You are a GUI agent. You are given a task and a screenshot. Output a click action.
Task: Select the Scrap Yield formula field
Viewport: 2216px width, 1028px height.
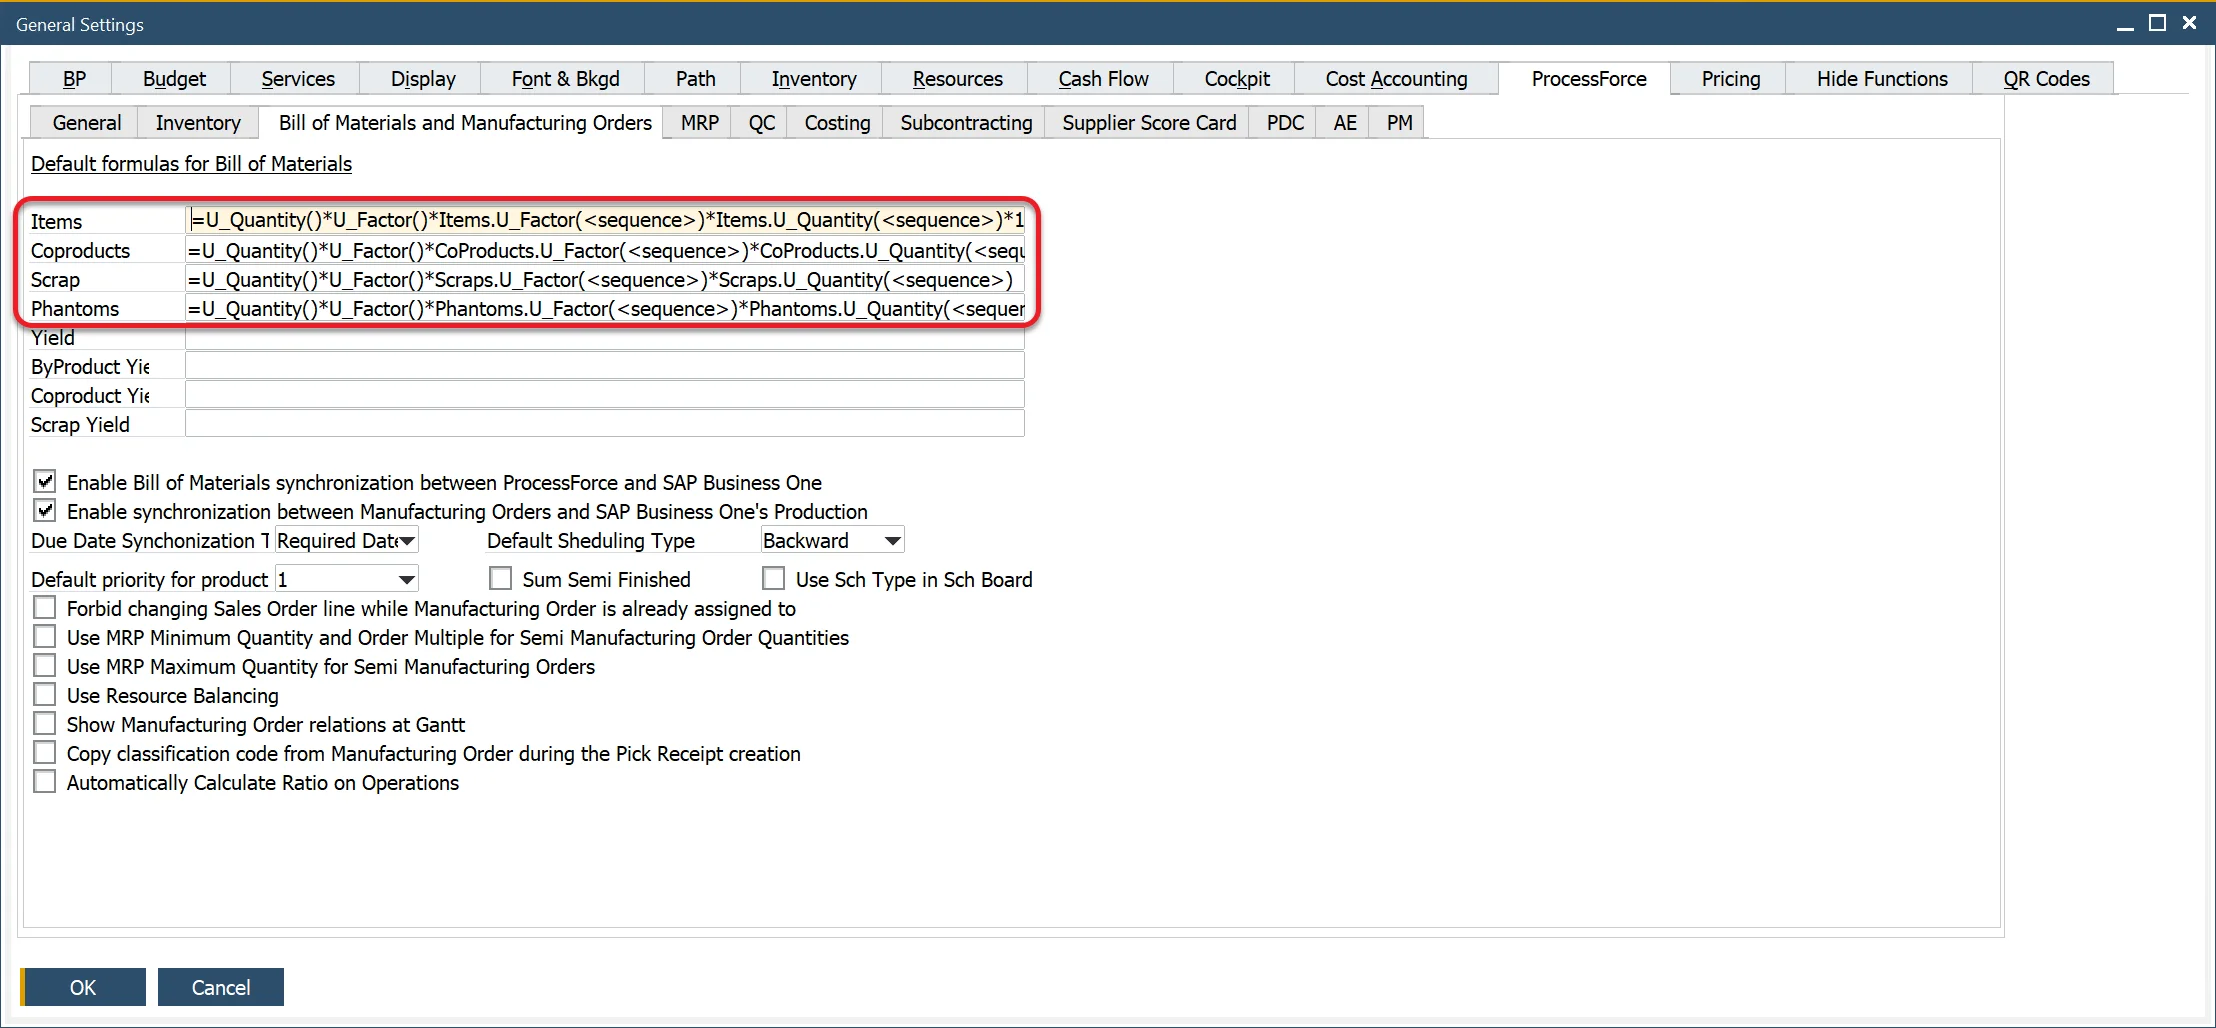(604, 425)
